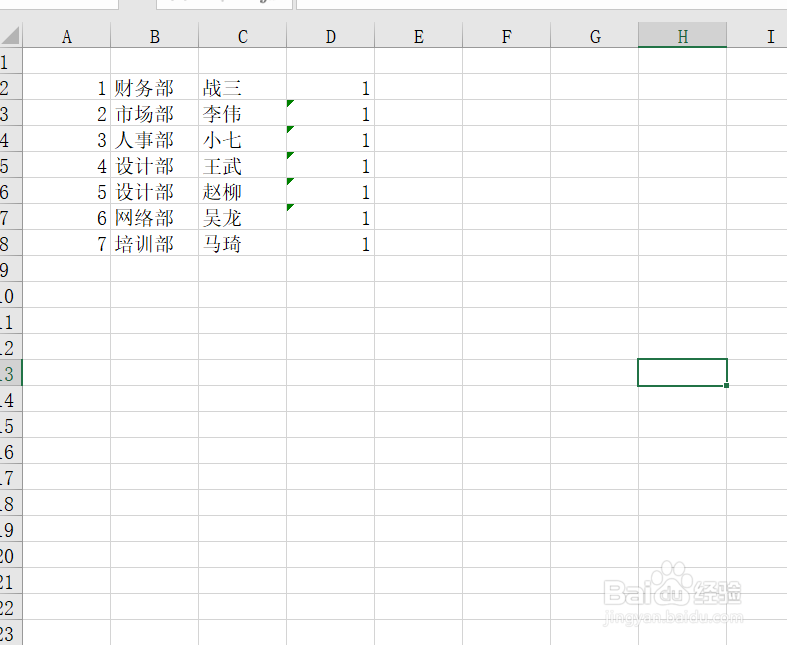Select column I header
This screenshot has width=787, height=645.
757,36
